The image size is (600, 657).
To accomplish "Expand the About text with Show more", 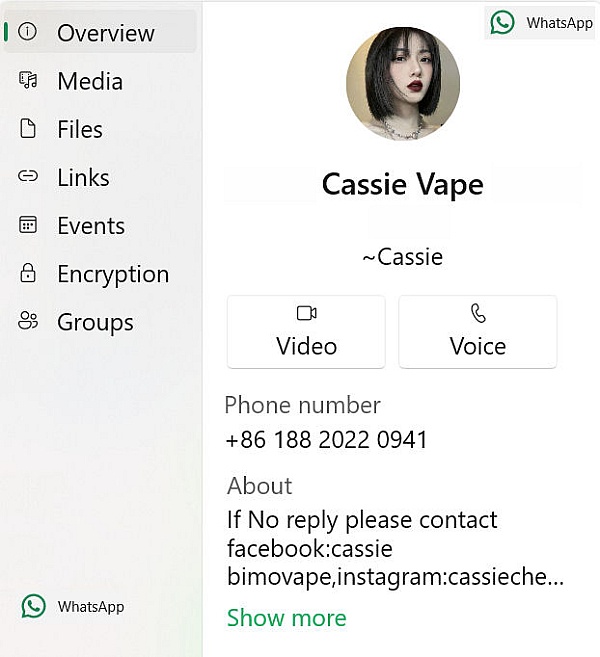I will pyautogui.click(x=286, y=618).
